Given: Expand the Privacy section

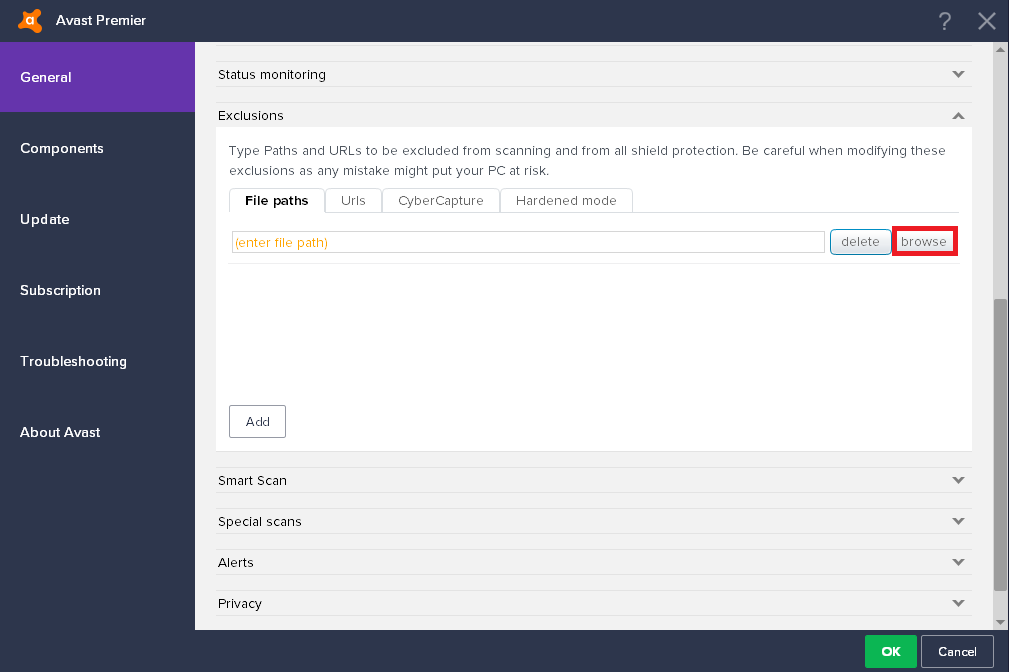Looking at the screenshot, I should click(x=958, y=604).
